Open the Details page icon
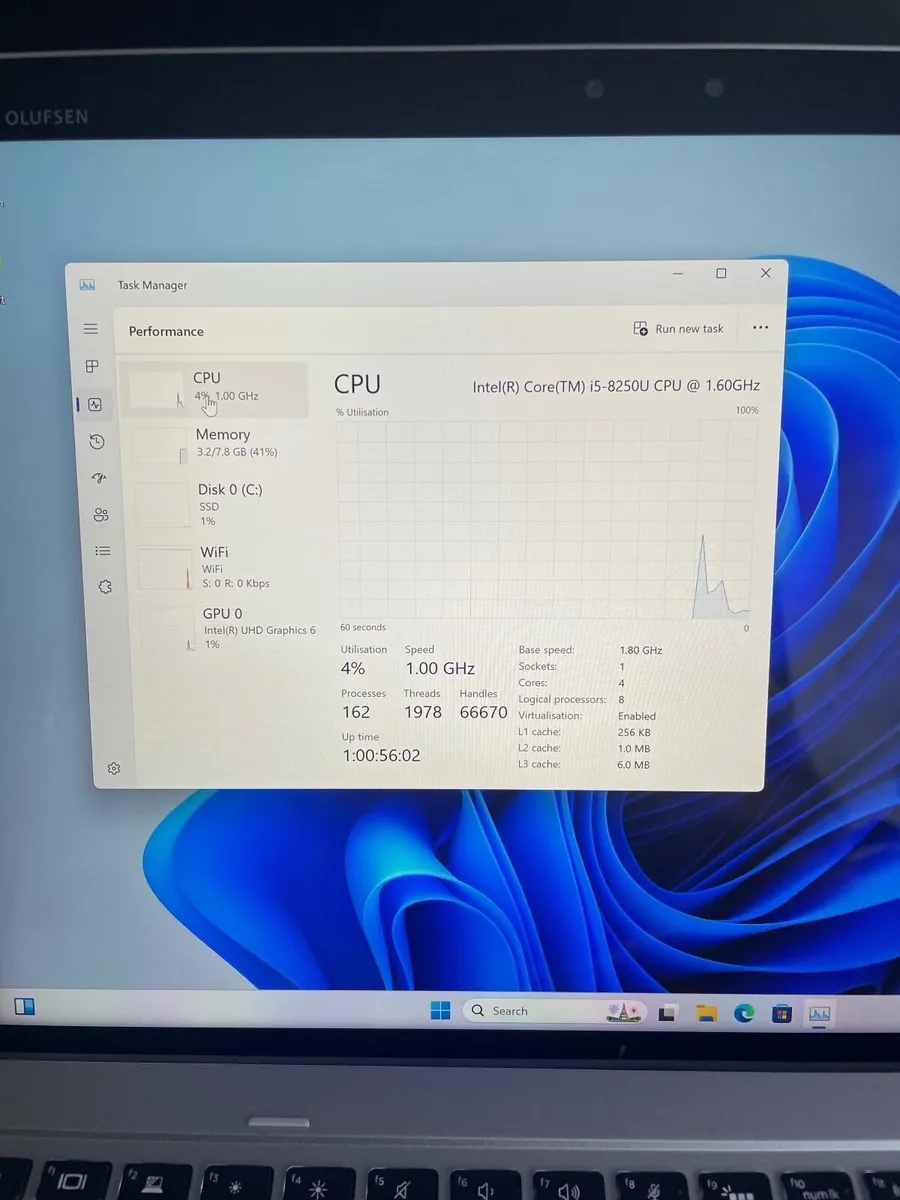The image size is (900, 1200). (x=103, y=551)
